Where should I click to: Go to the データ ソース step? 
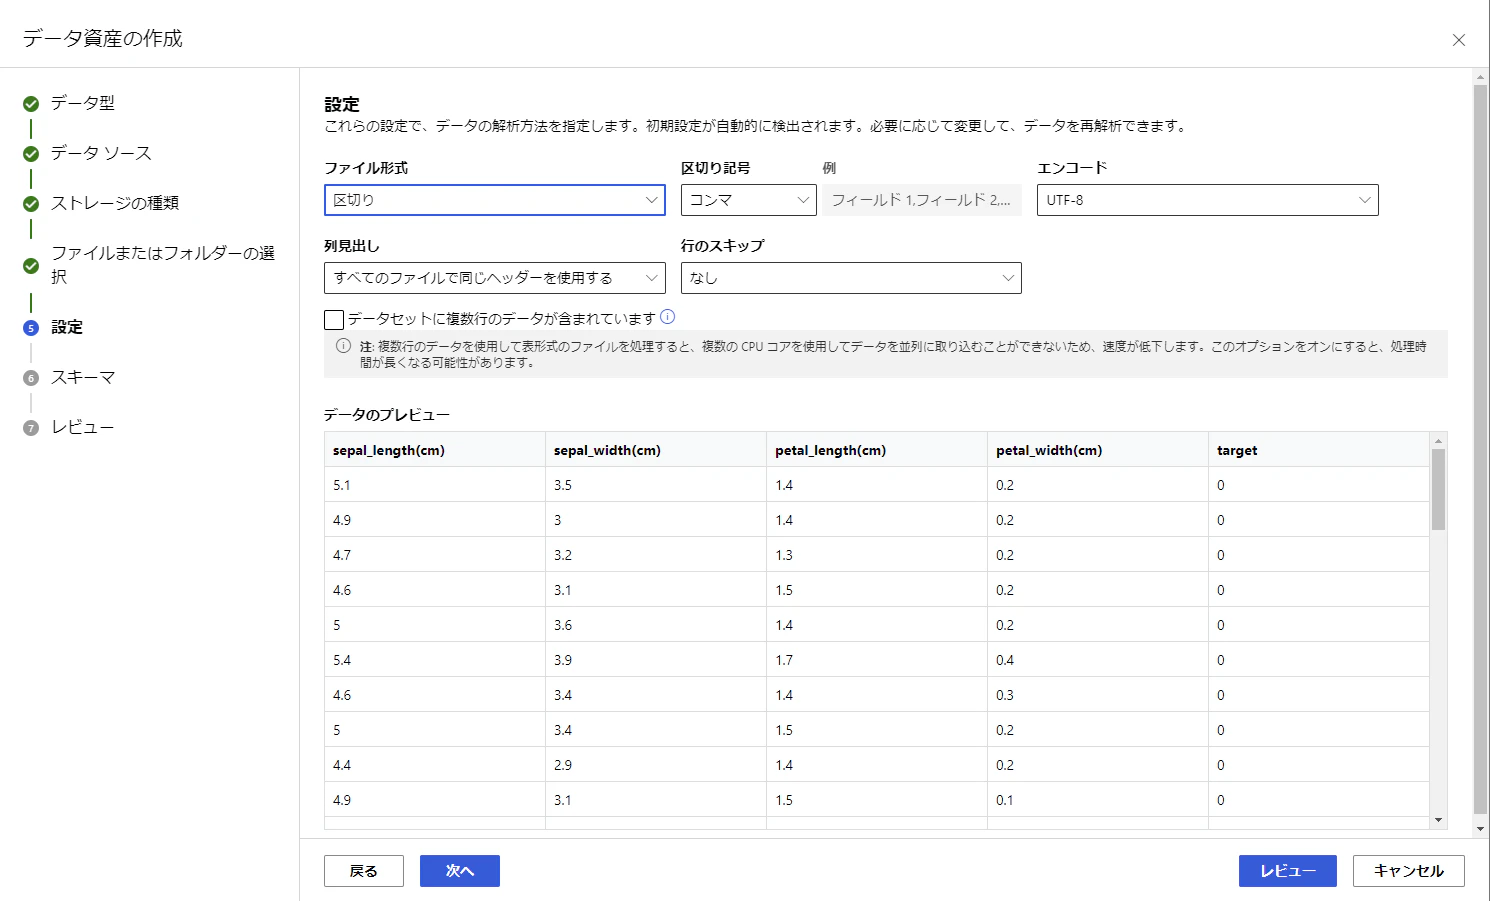pyautogui.click(x=101, y=153)
